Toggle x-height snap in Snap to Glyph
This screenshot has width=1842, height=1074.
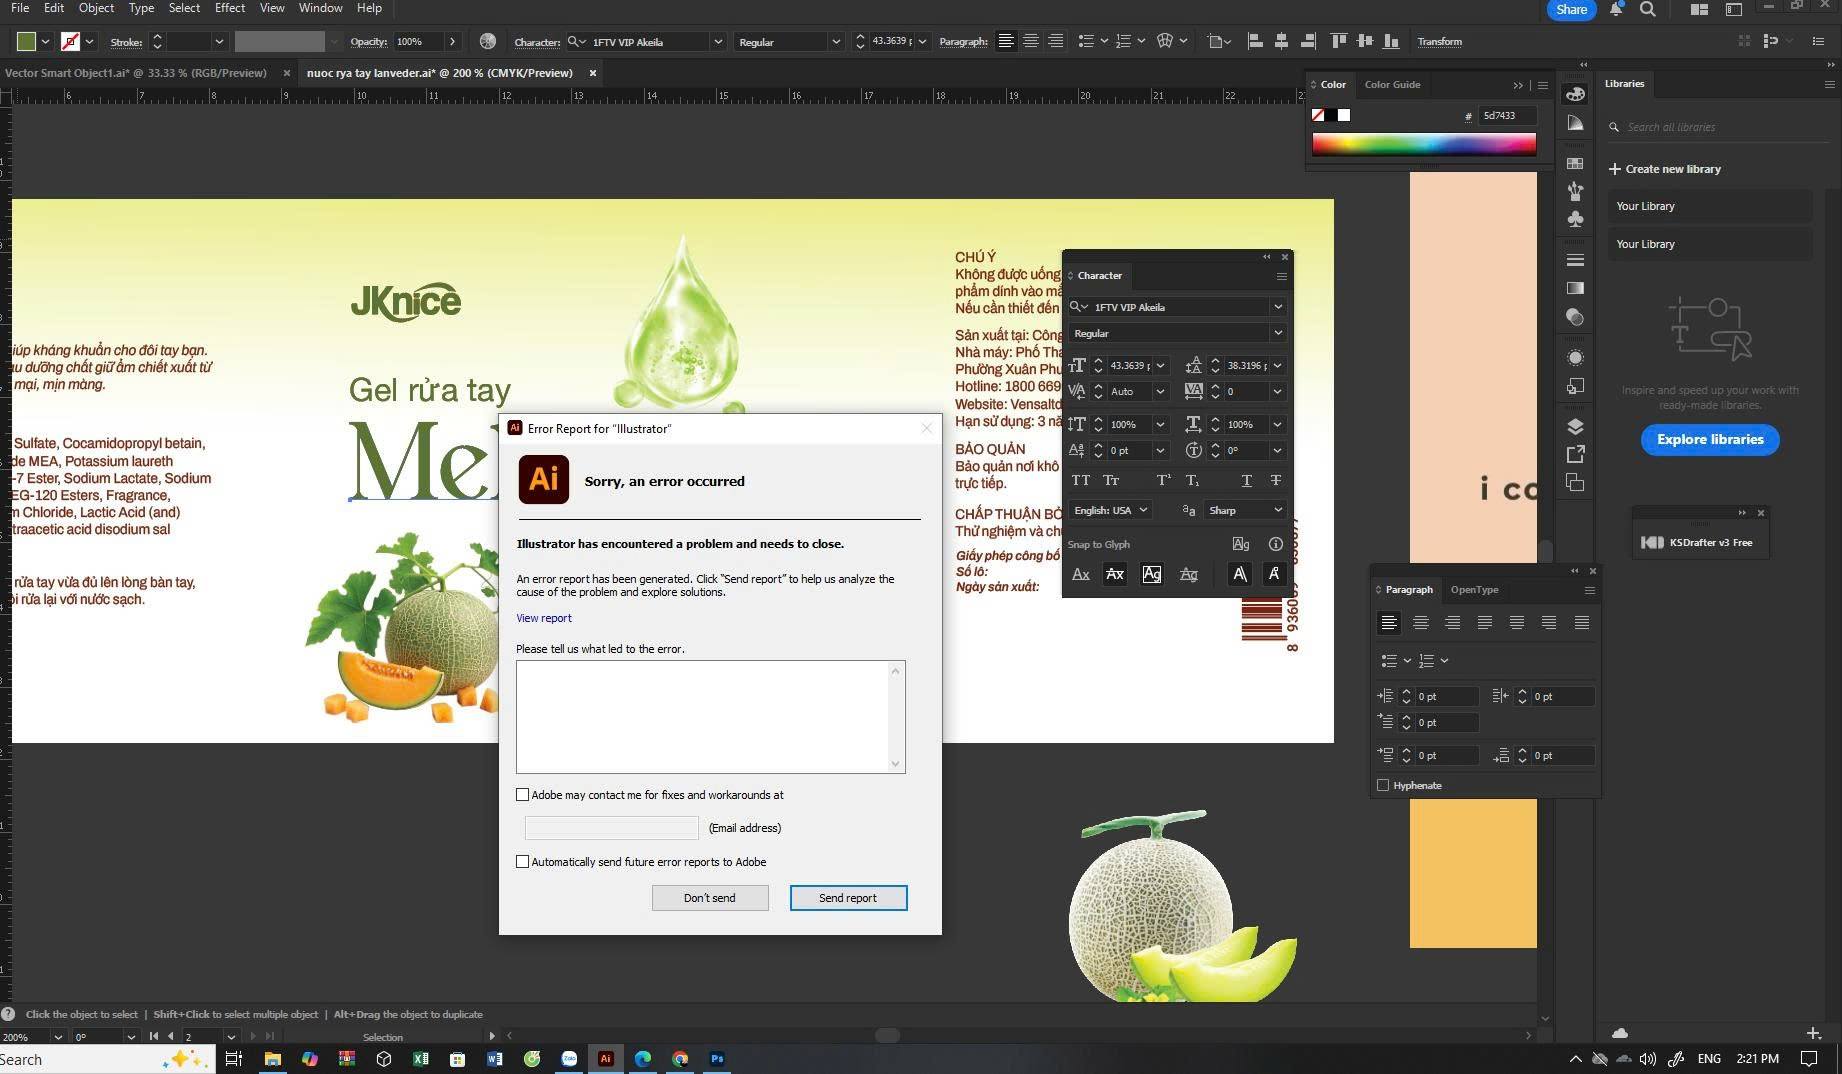pyautogui.click(x=1114, y=574)
